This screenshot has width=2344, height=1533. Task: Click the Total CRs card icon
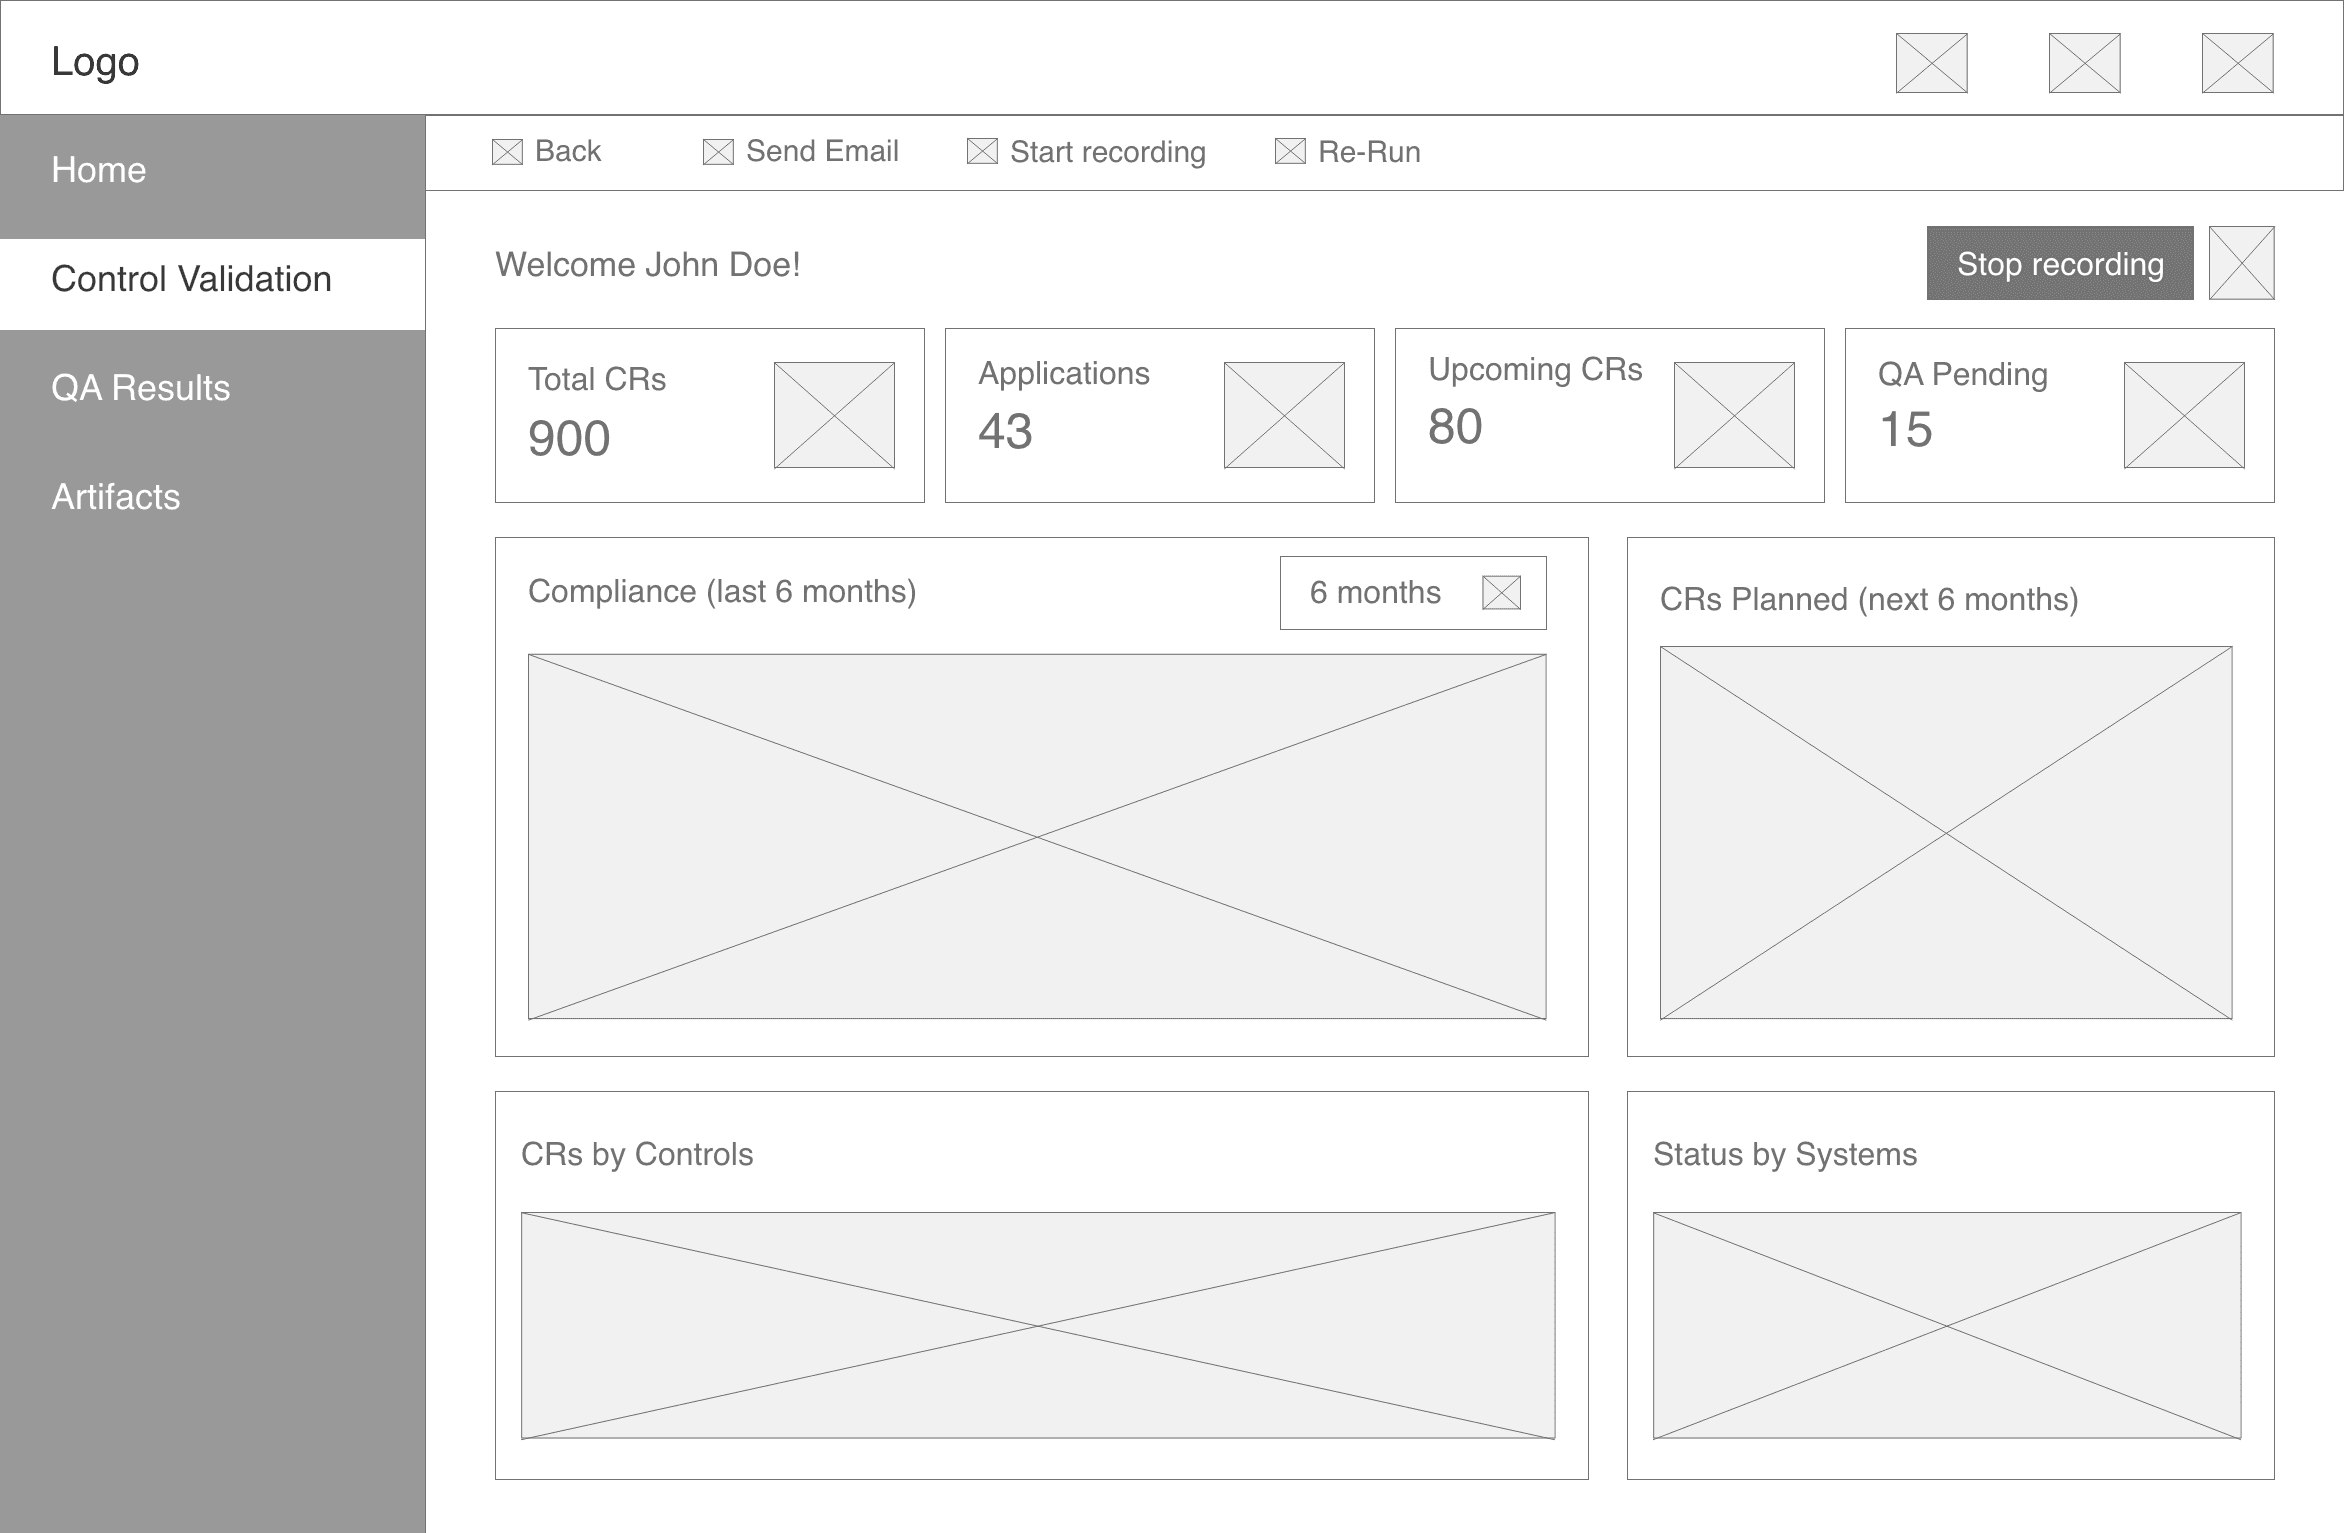coord(834,415)
